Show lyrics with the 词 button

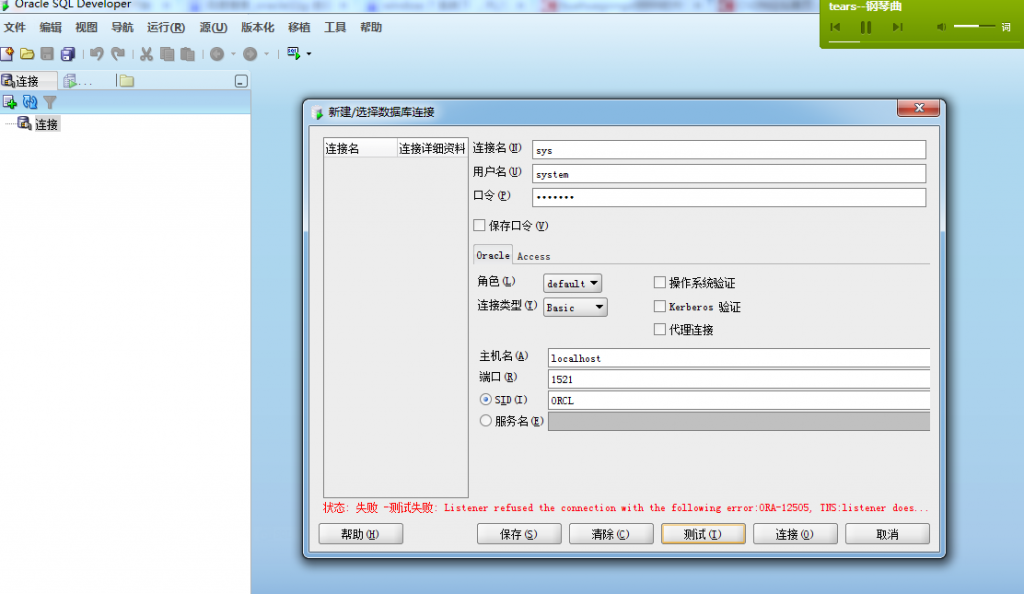coord(1006,27)
